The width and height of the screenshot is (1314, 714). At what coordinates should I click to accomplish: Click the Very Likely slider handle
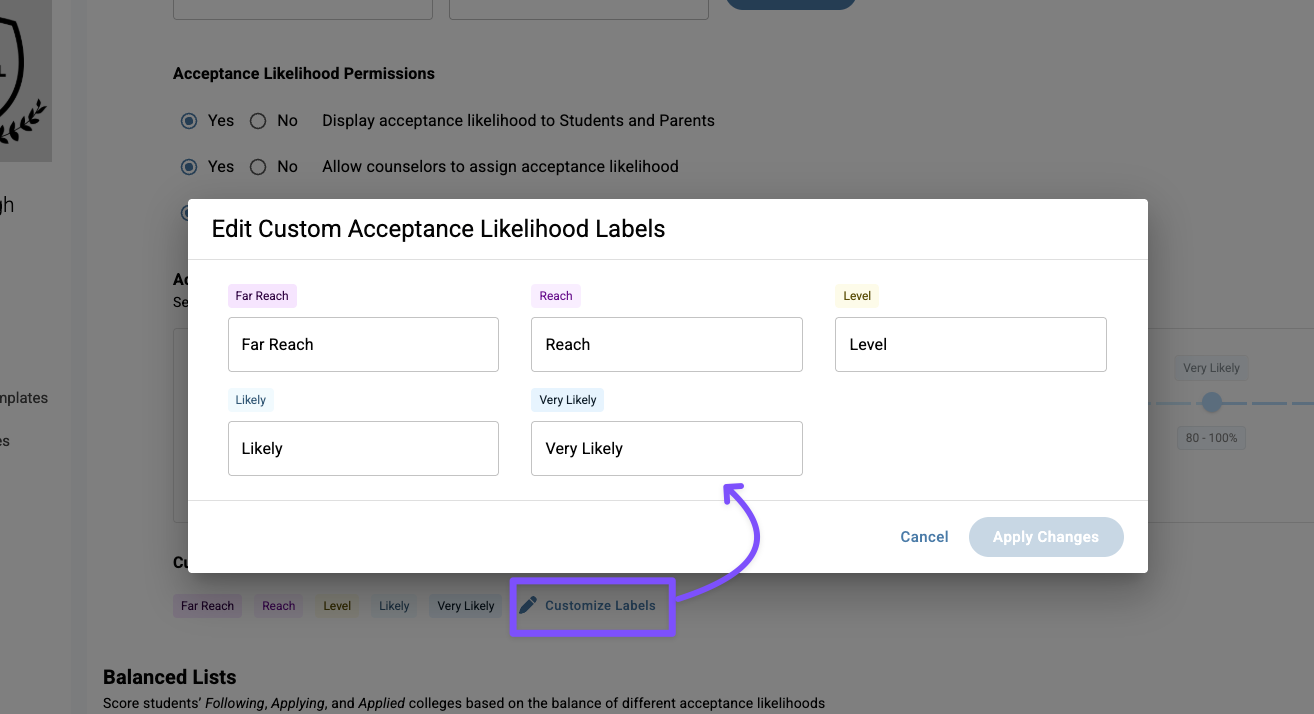tap(1212, 402)
